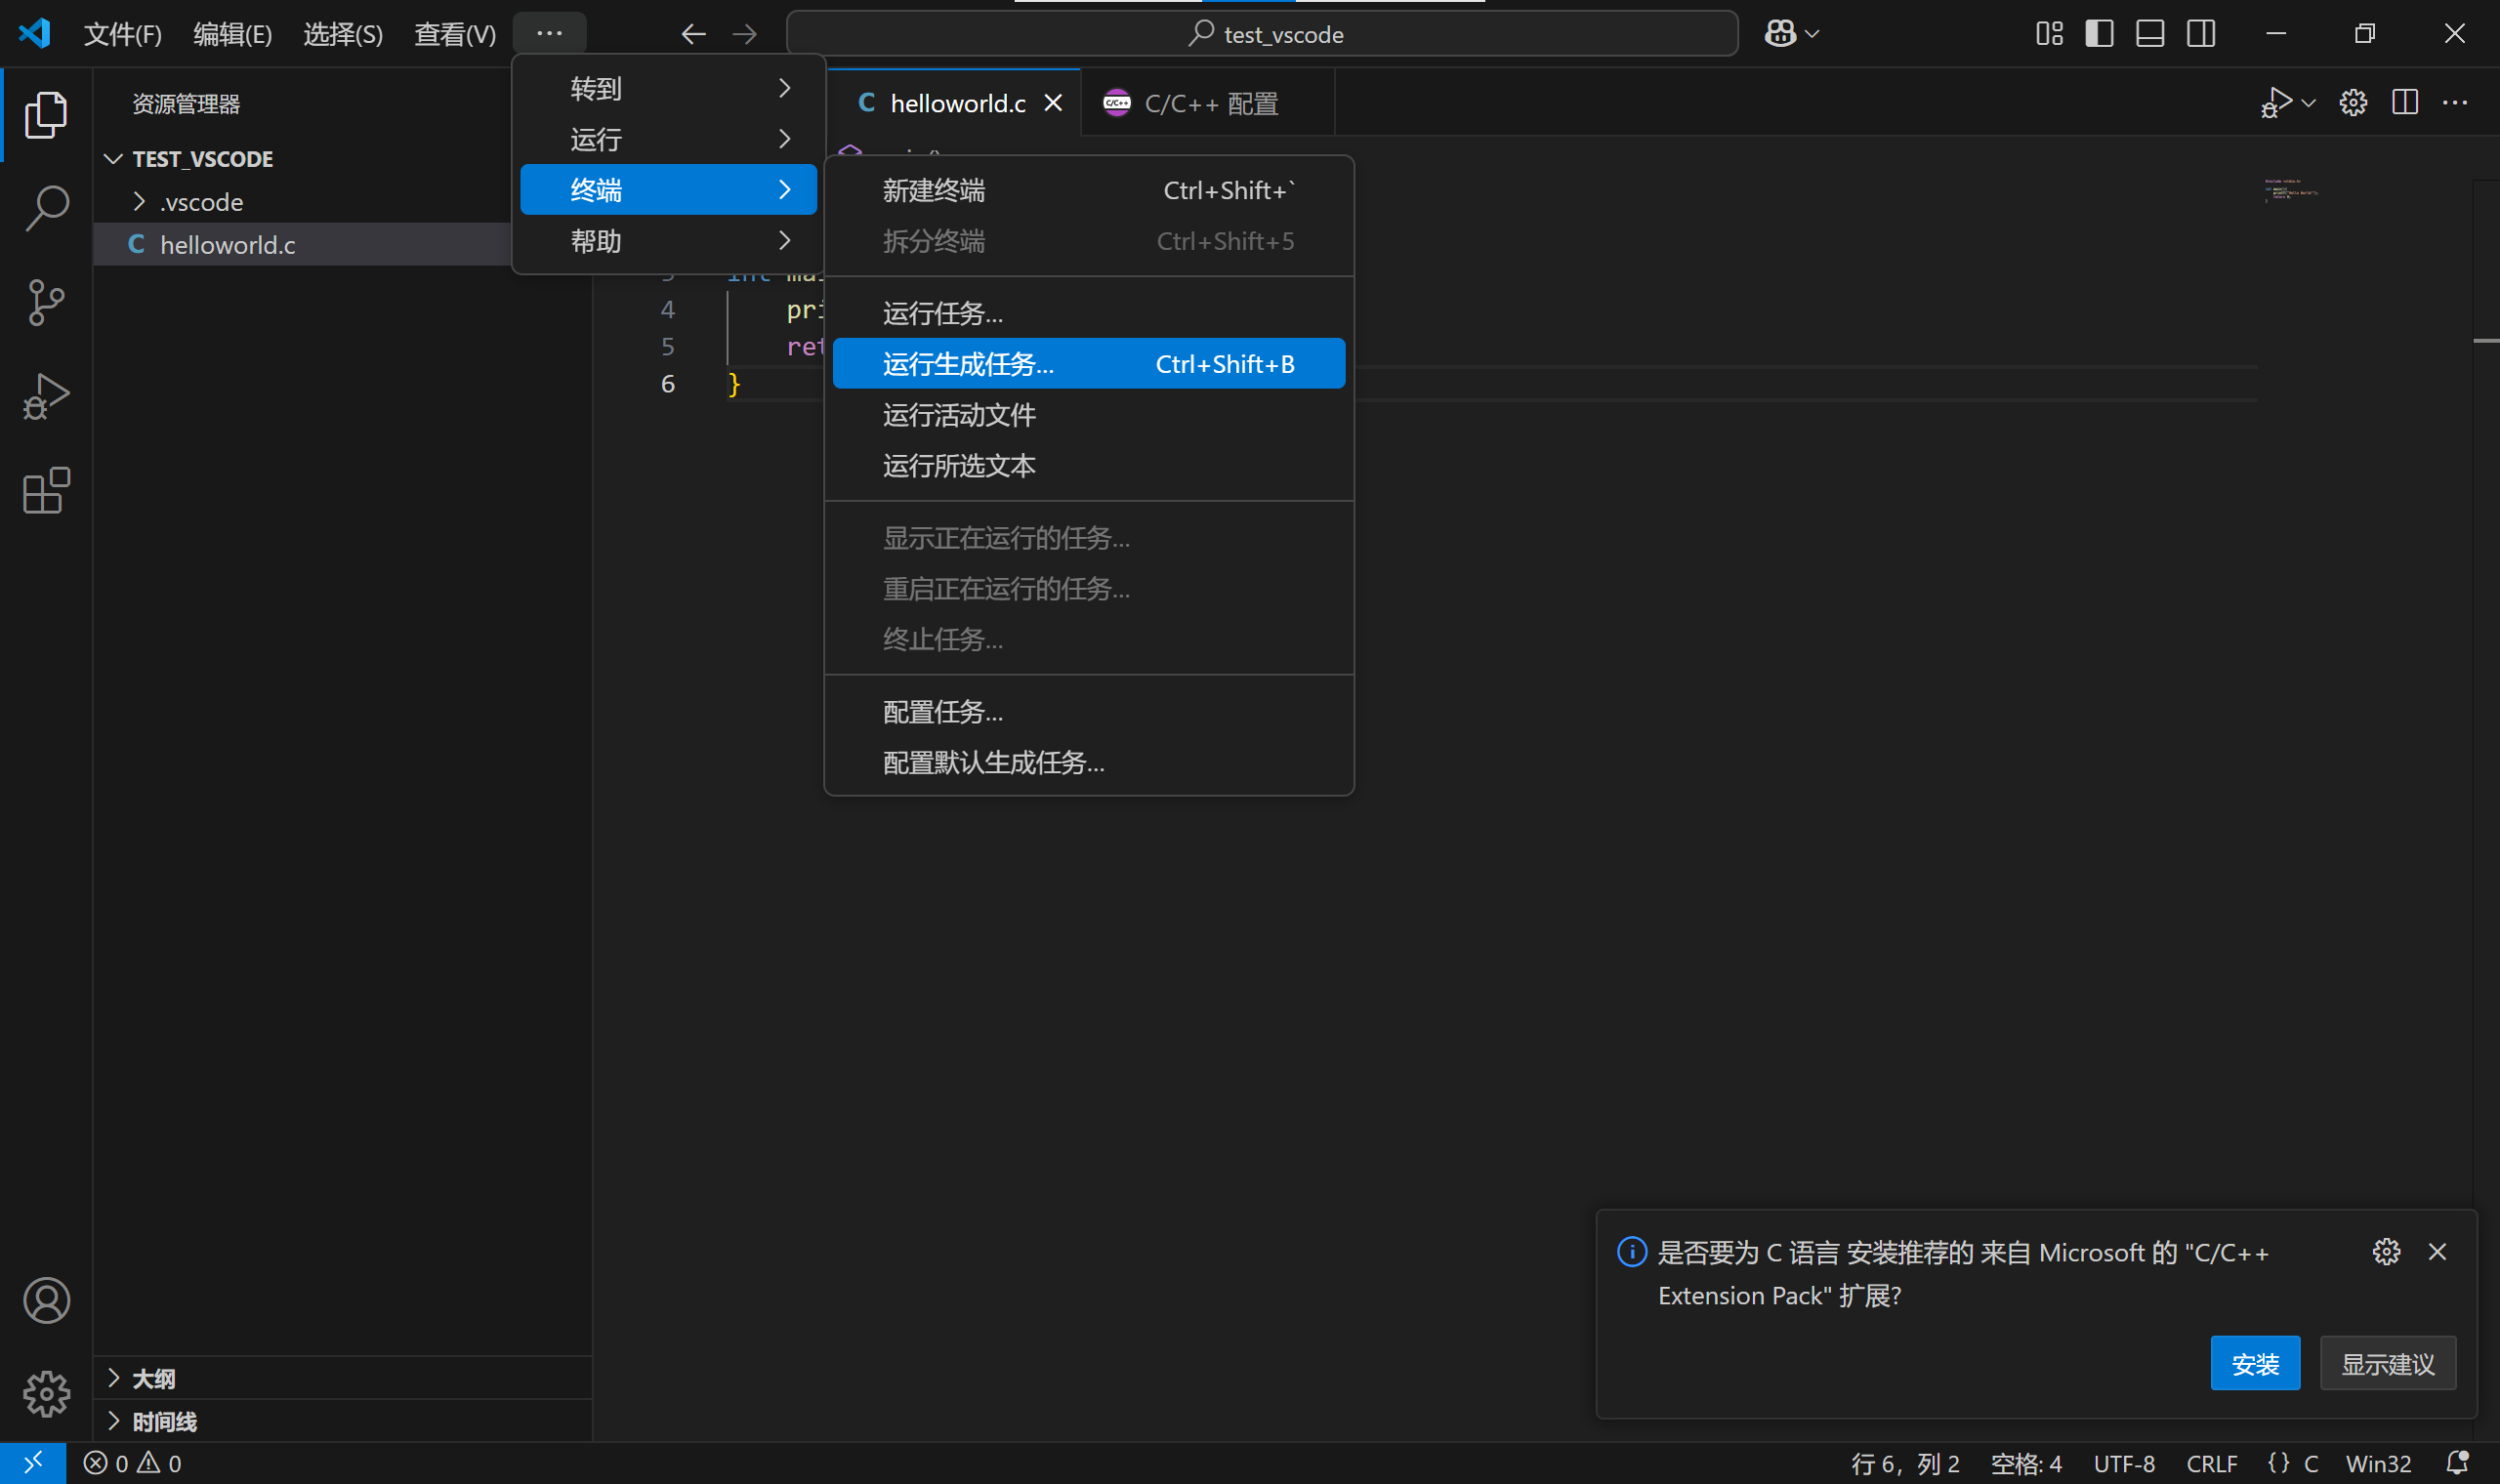Open the Run and Debug view
This screenshot has width=2500, height=1484.
point(46,396)
